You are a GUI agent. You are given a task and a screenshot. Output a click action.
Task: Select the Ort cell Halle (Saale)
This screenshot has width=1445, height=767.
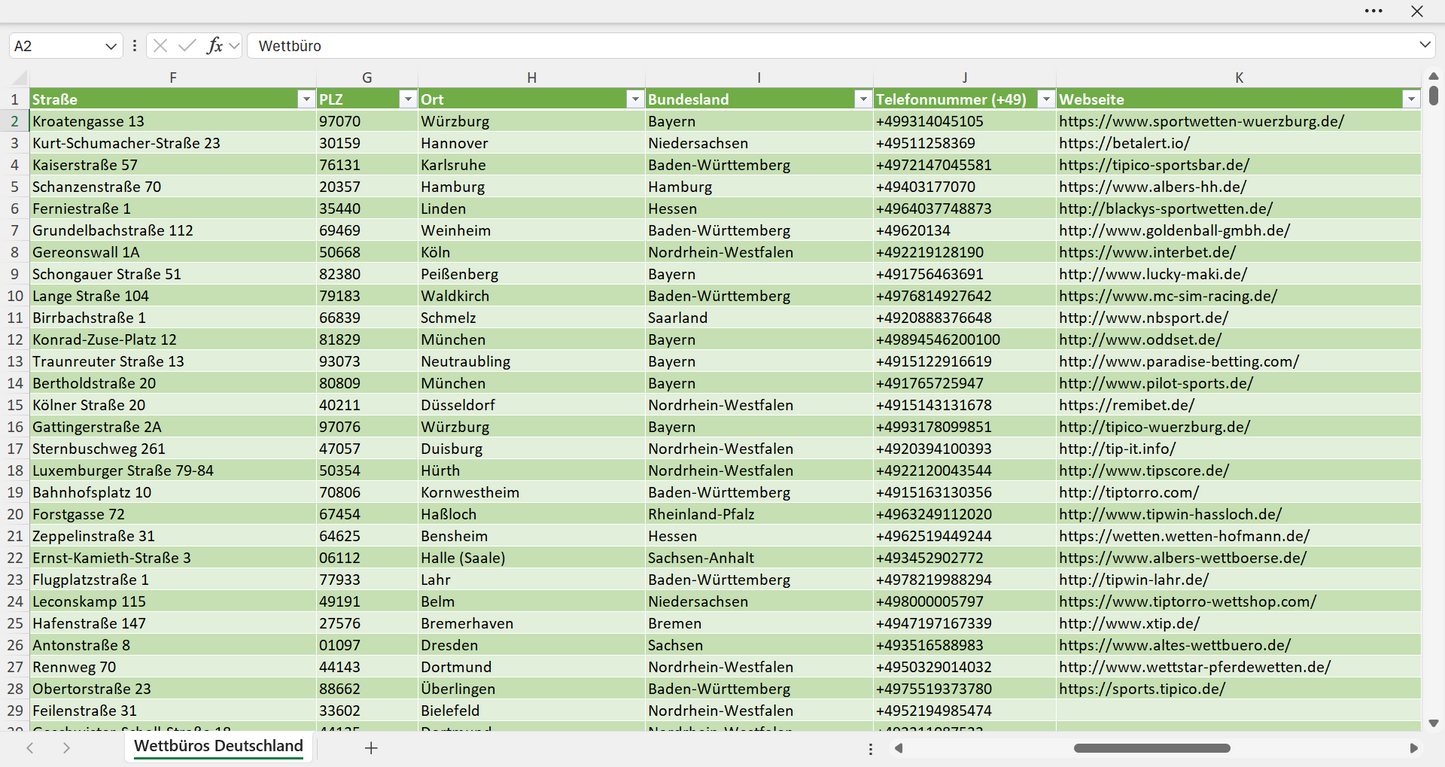pos(532,558)
